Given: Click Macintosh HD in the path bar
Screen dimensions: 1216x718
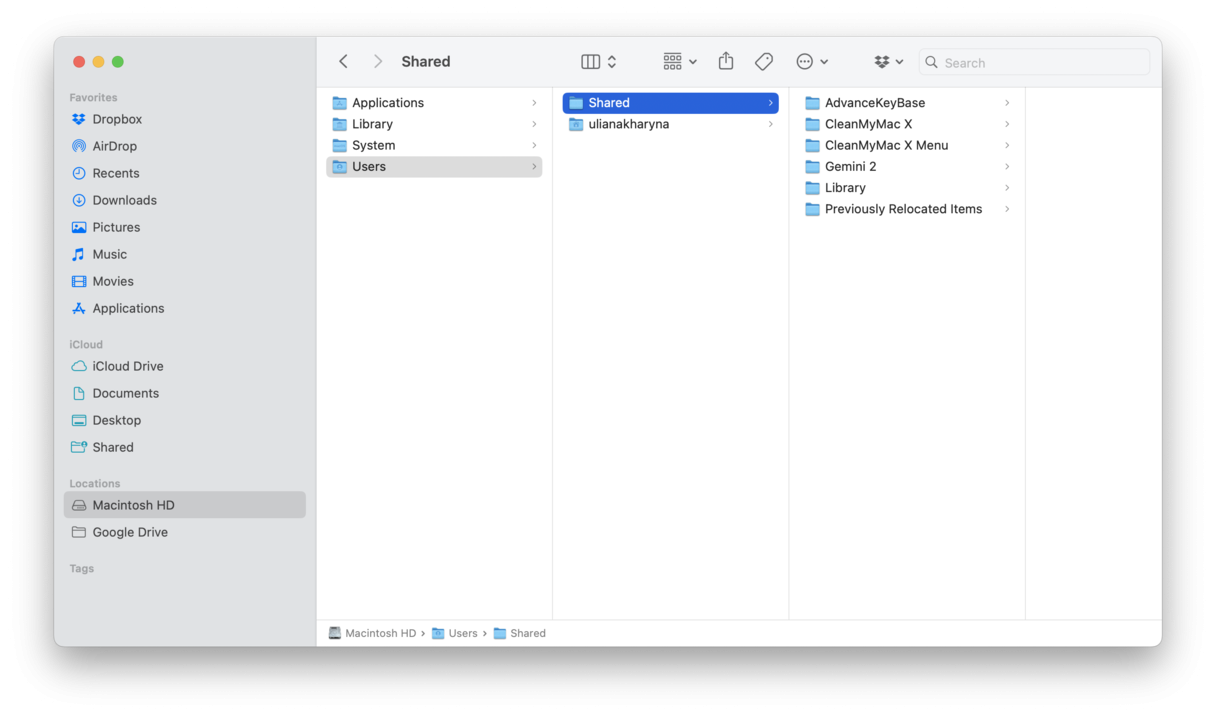Looking at the screenshot, I should (381, 633).
